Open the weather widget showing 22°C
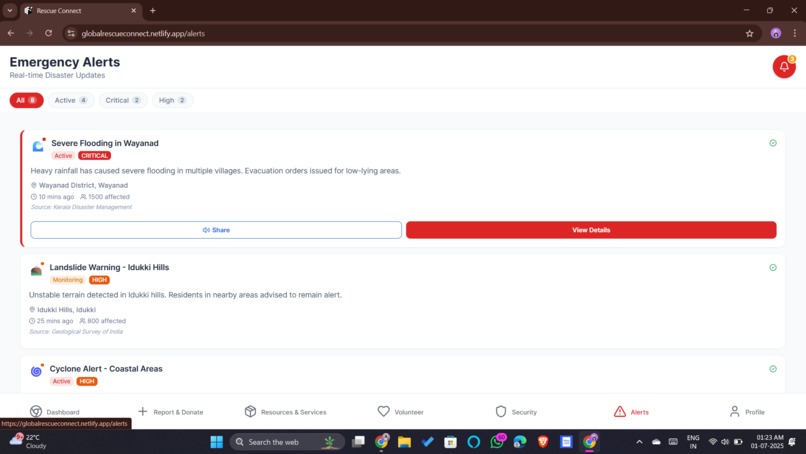806x454 pixels. (x=28, y=442)
